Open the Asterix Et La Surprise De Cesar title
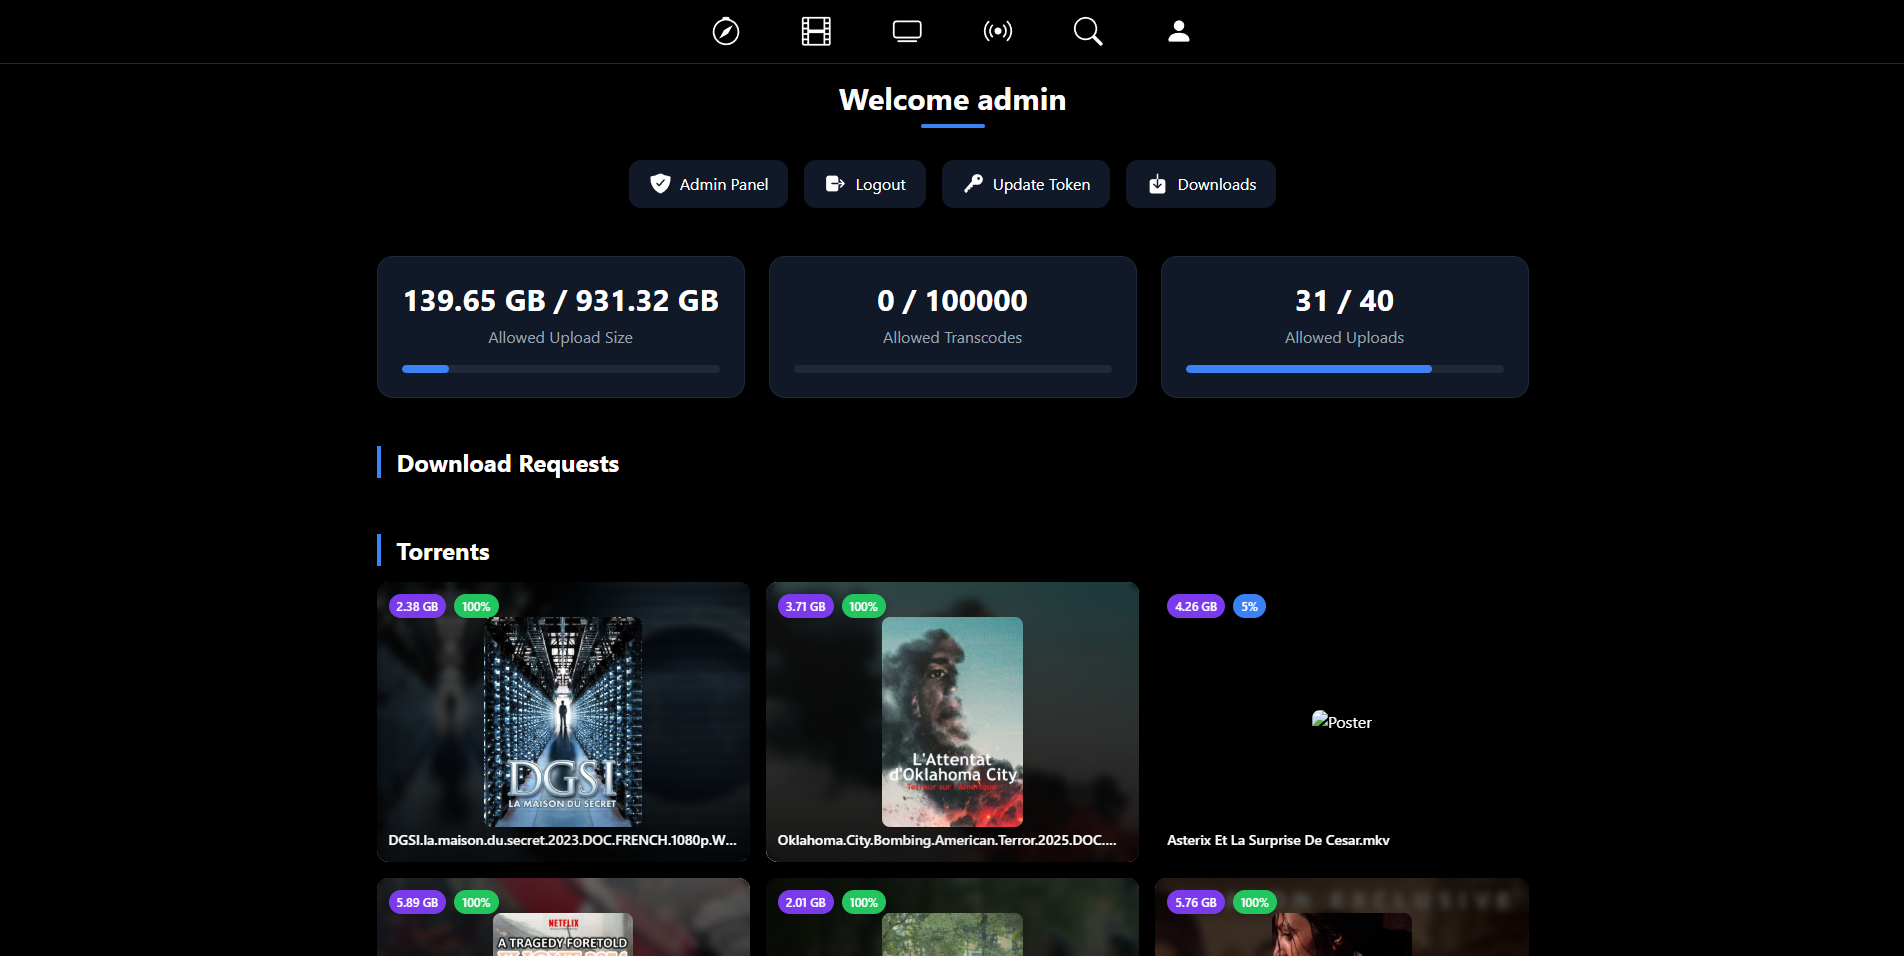1904x956 pixels. point(1278,840)
